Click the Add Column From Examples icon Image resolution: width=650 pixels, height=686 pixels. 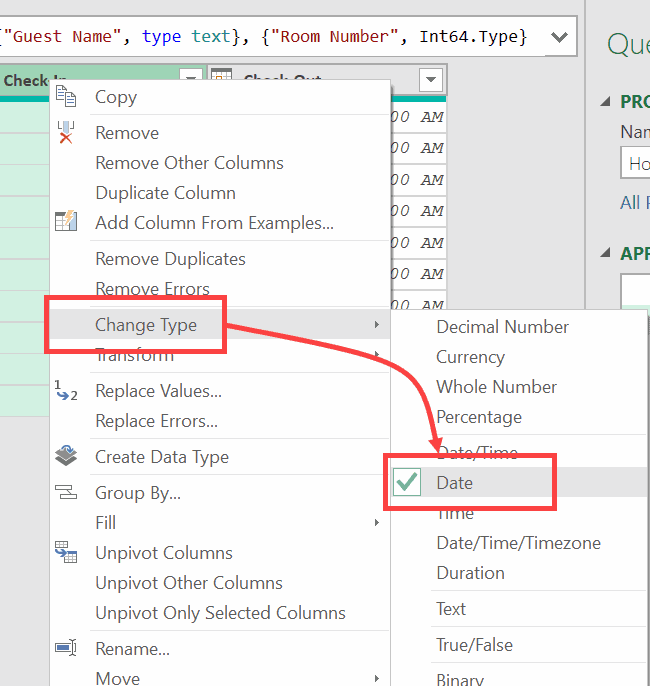pos(66,221)
